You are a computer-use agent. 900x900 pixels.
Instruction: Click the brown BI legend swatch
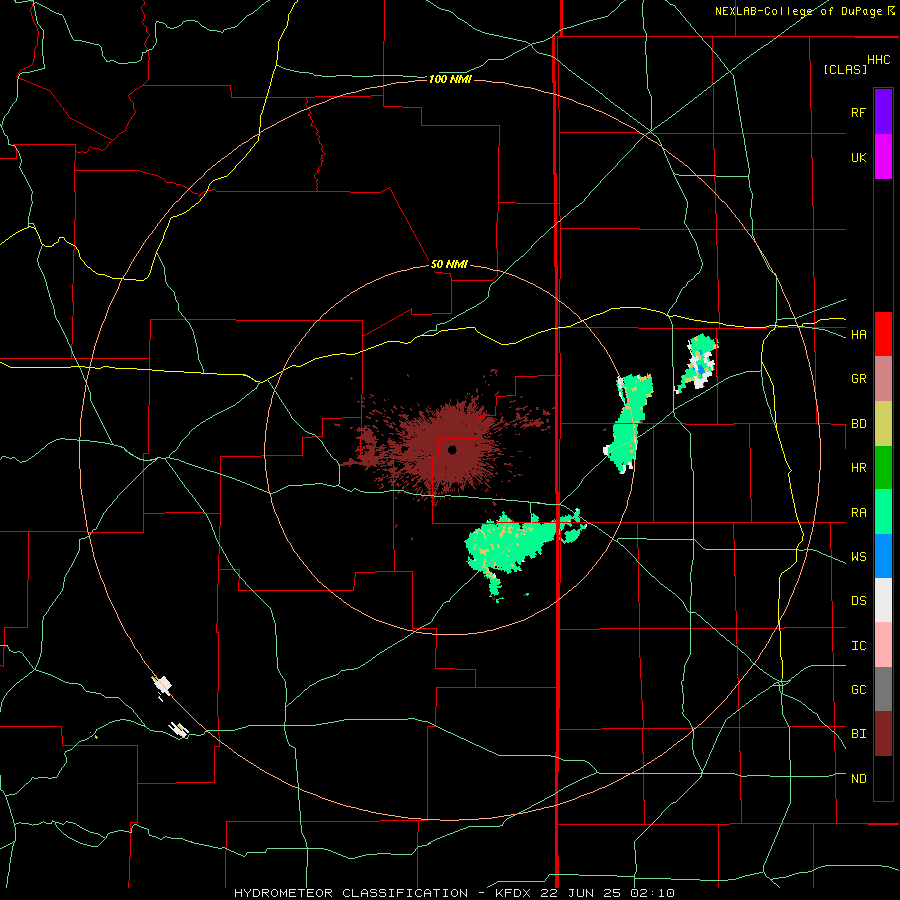[883, 734]
